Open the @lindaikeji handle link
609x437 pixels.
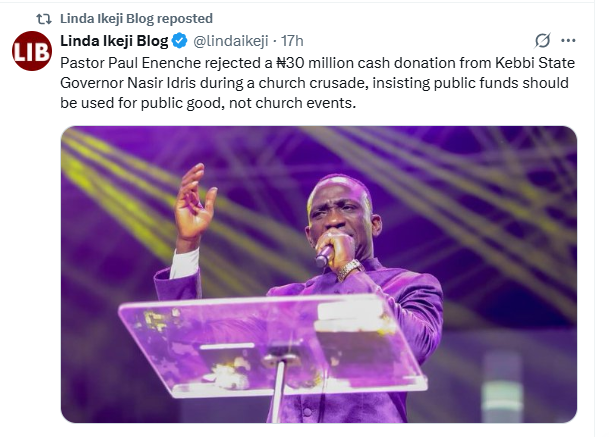coord(229,41)
